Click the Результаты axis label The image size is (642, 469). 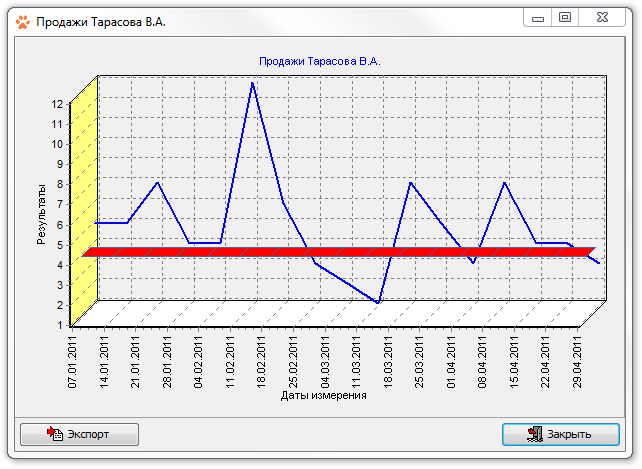[x=41, y=214]
